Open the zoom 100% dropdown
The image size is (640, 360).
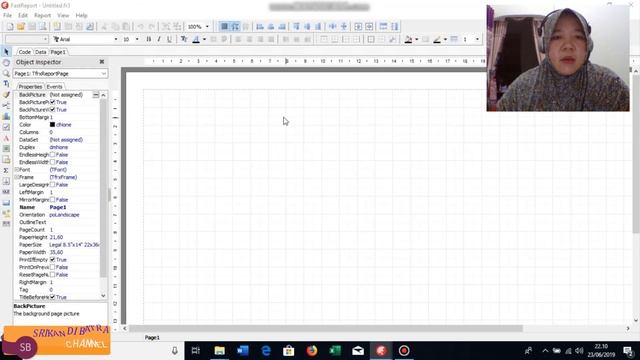click(x=207, y=27)
